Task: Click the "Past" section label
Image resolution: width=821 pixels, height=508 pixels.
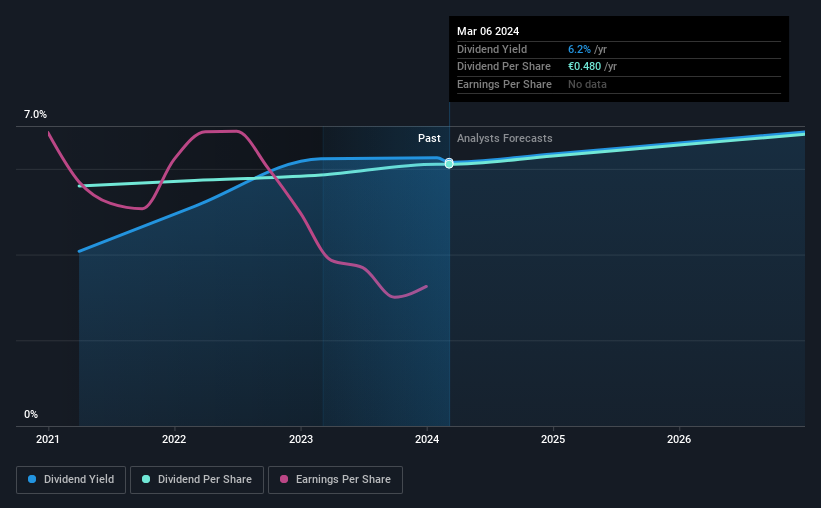Action: point(429,139)
